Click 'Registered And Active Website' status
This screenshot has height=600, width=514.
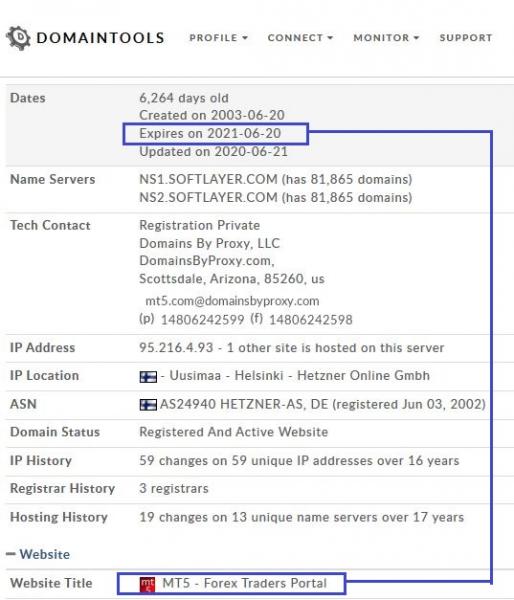tap(233, 432)
